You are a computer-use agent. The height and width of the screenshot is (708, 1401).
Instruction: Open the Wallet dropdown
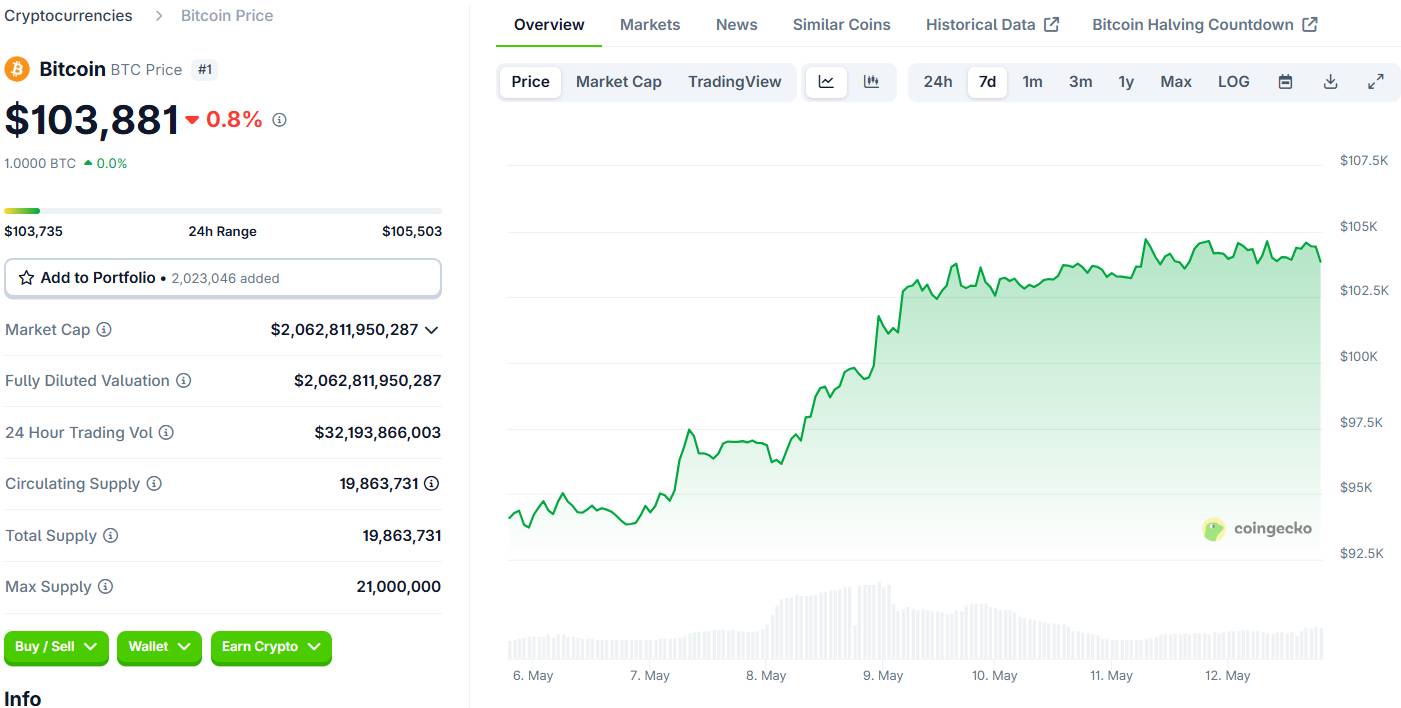click(159, 647)
